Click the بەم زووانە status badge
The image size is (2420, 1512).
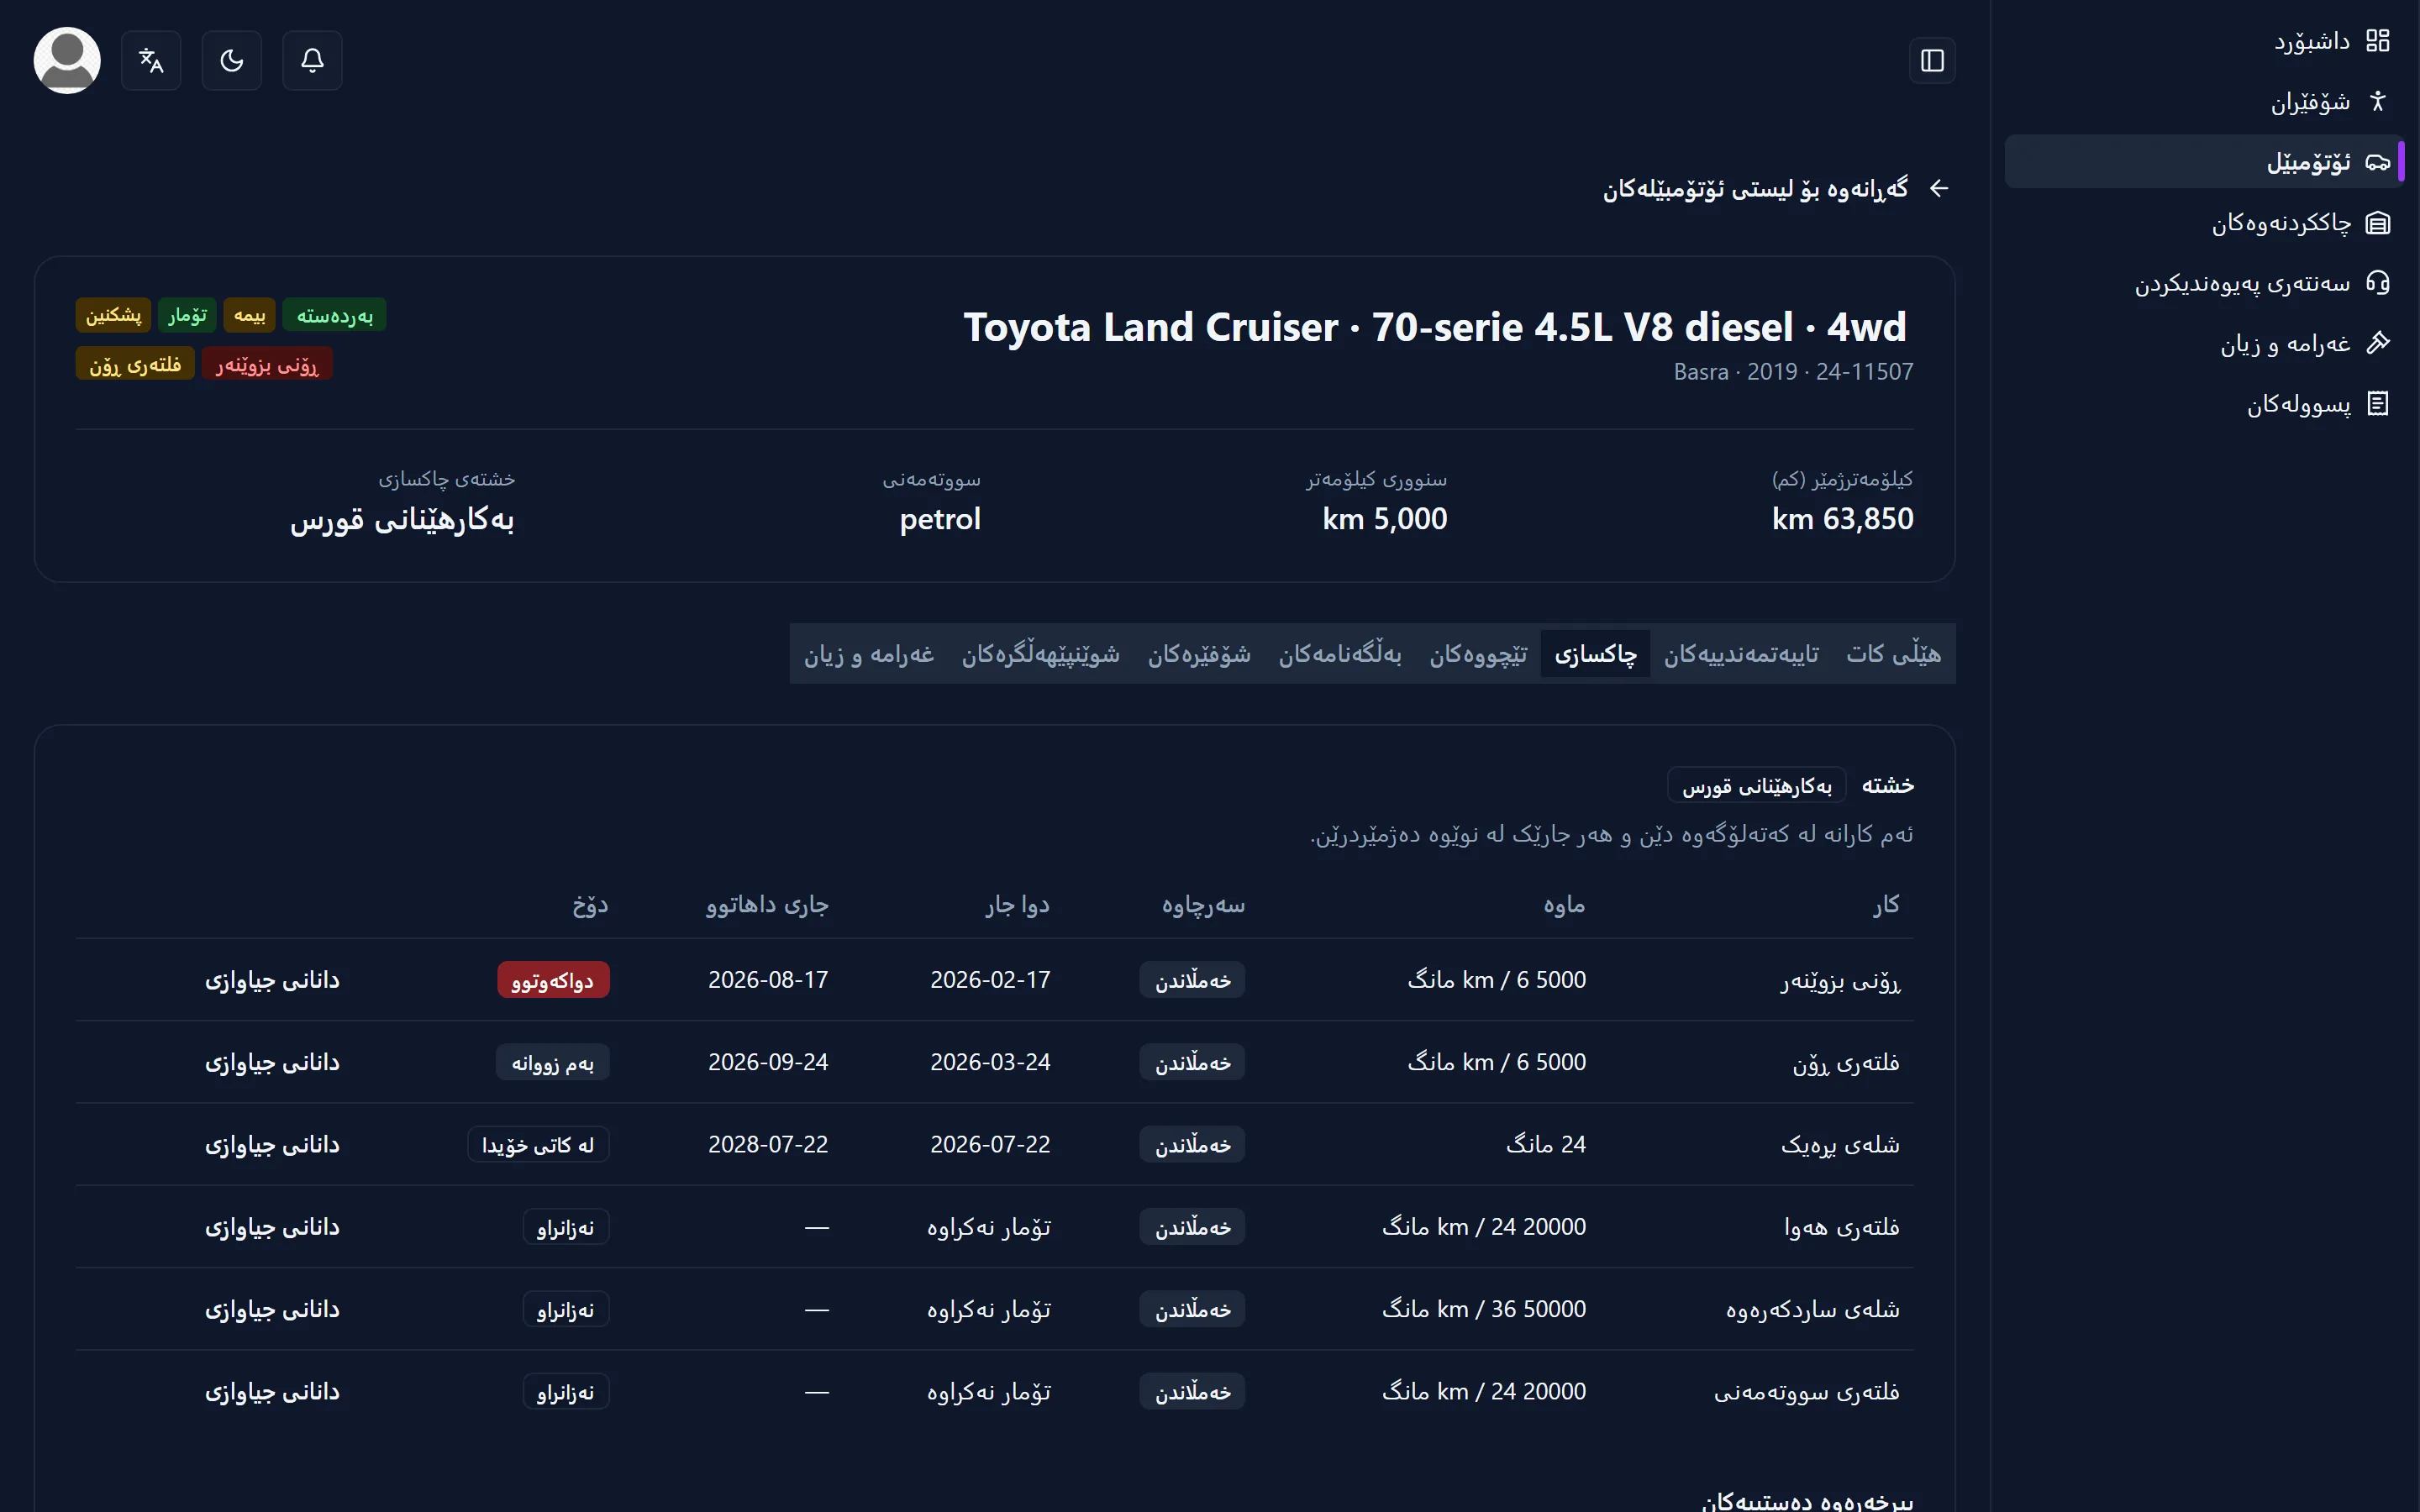(x=553, y=1062)
